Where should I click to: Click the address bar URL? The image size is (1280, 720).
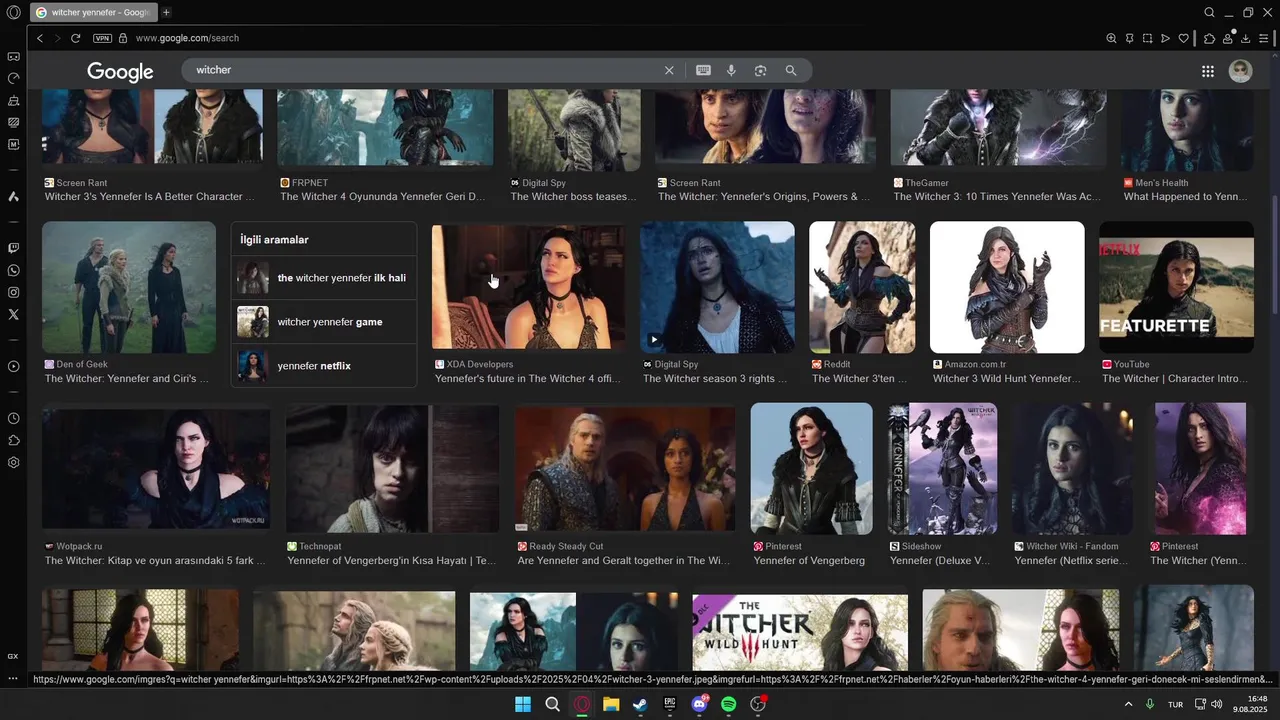187,38
